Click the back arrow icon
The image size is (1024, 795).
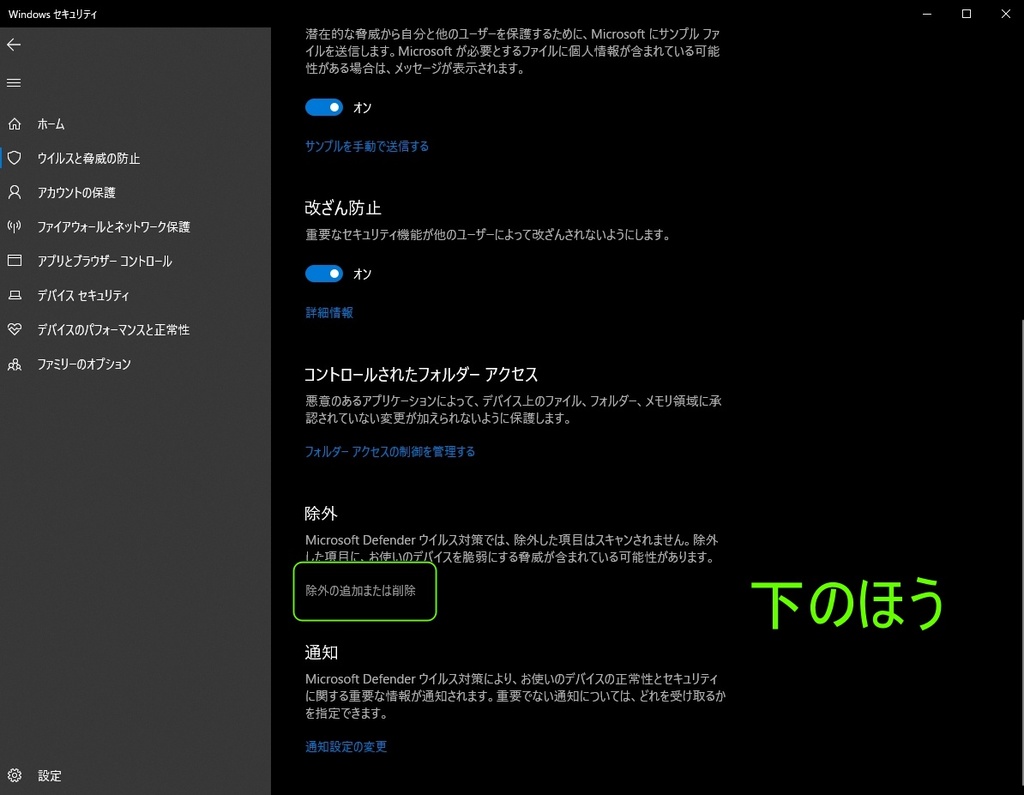14,44
